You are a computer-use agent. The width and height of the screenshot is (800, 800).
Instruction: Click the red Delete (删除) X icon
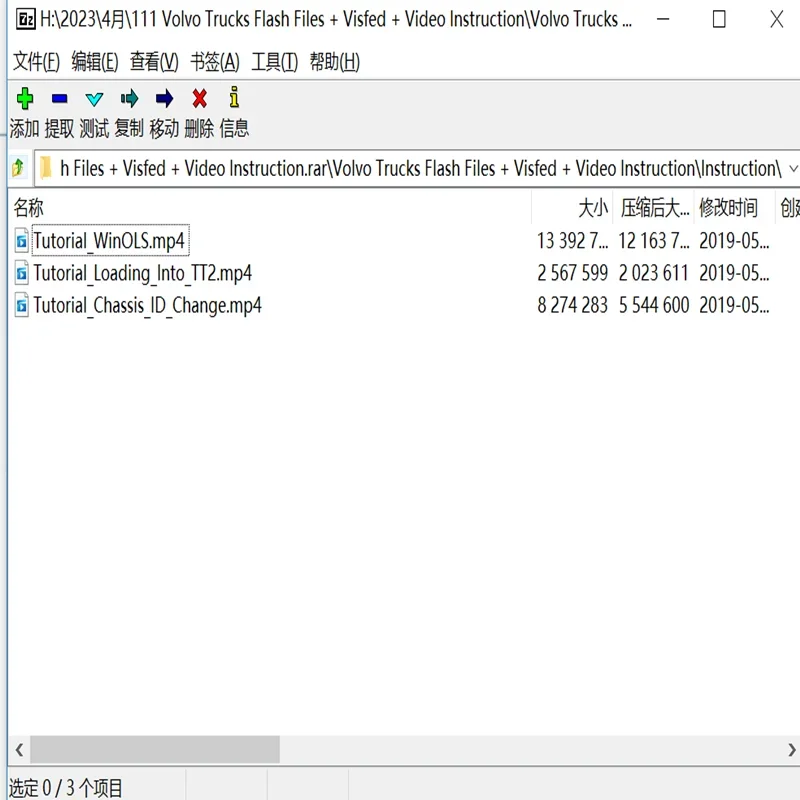click(199, 98)
